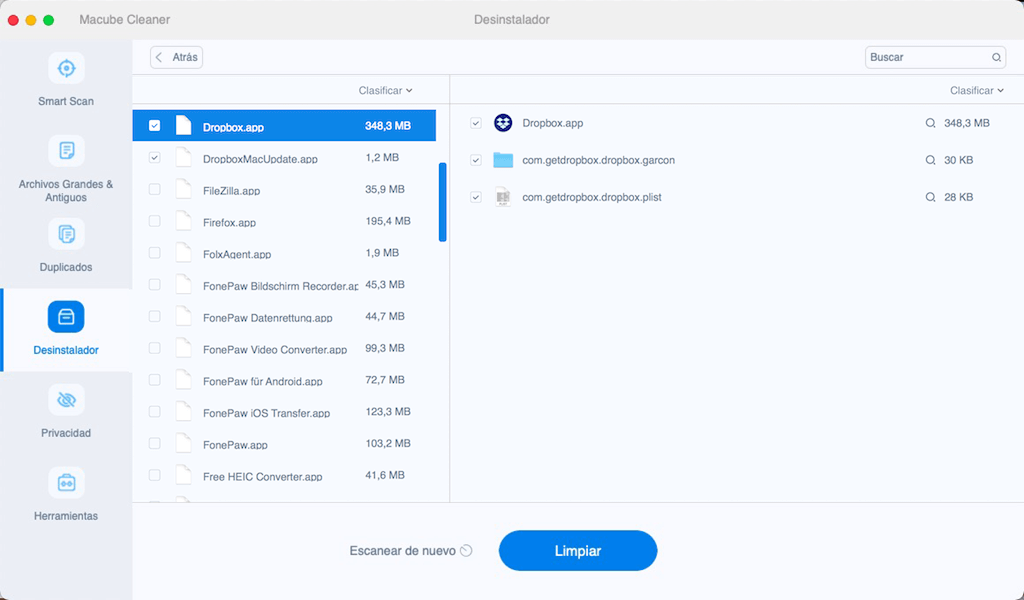Image resolution: width=1024 pixels, height=600 pixels.
Task: Uncheck Dropbox.app in the details pane
Action: [x=475, y=123]
